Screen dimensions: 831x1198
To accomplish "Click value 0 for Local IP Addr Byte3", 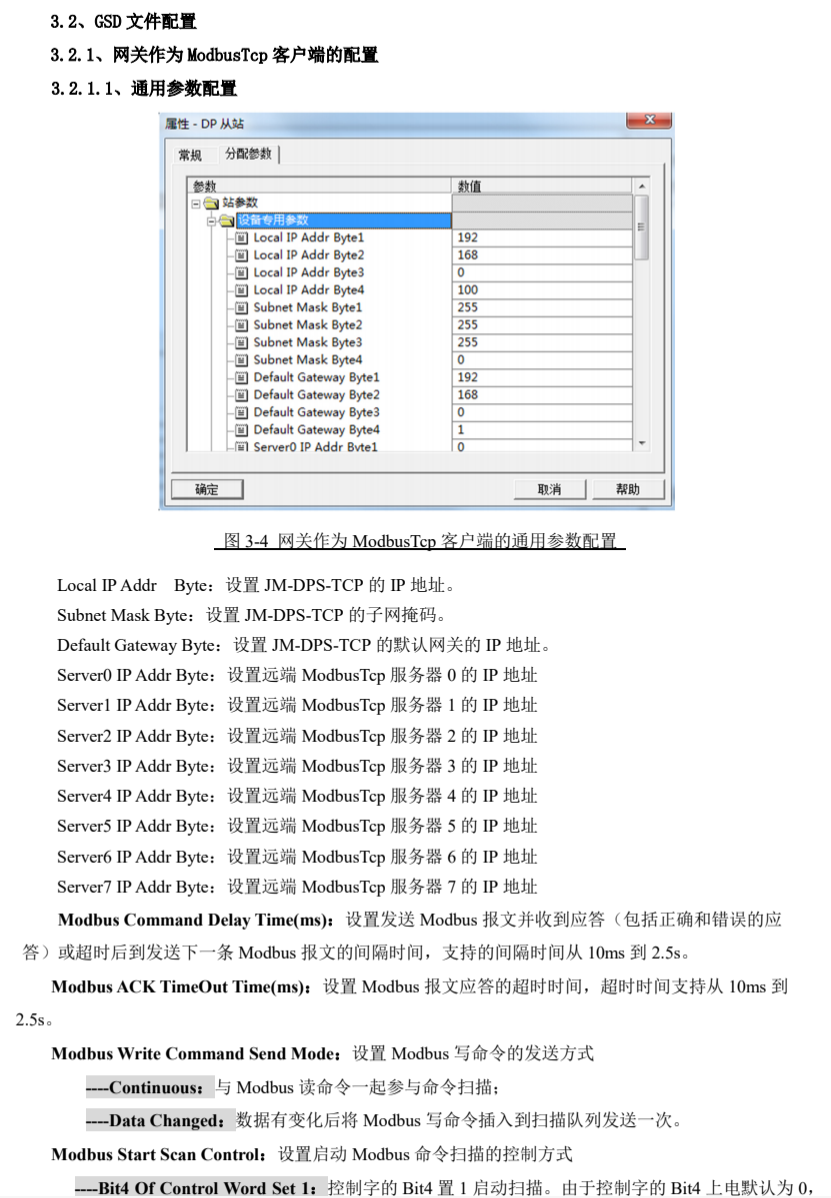I will (x=542, y=273).
